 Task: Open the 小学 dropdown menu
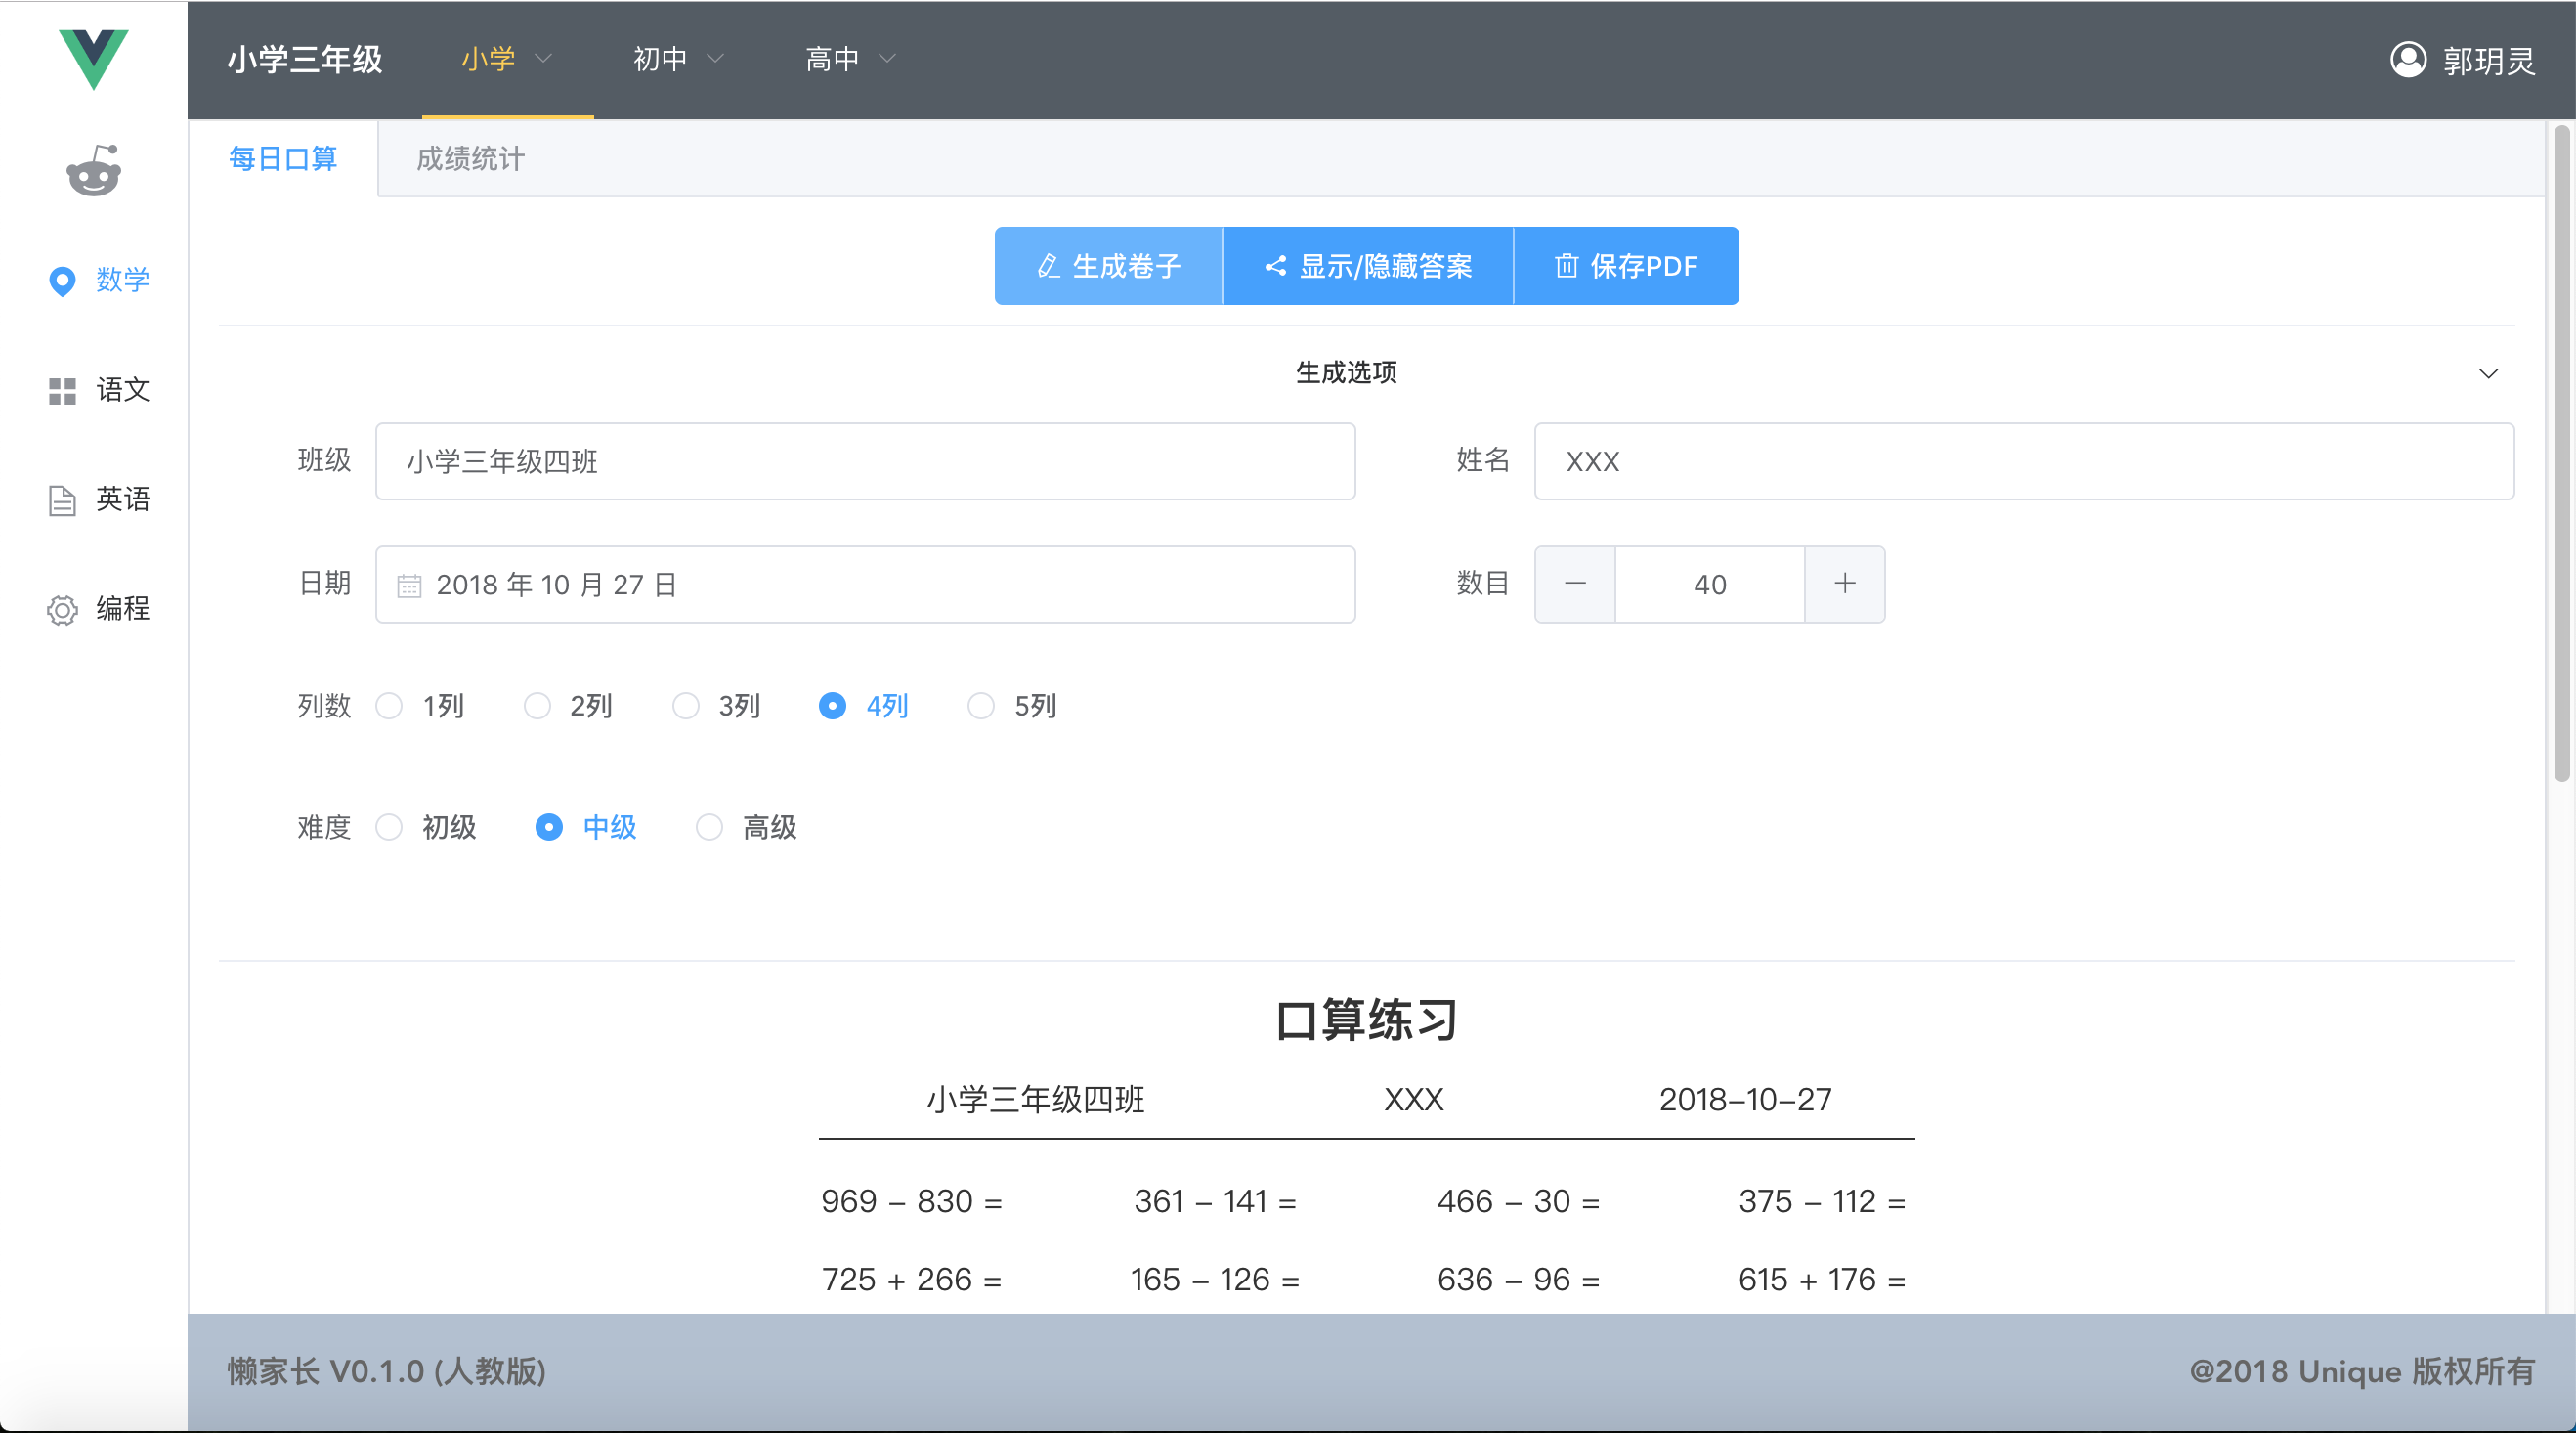[x=507, y=60]
